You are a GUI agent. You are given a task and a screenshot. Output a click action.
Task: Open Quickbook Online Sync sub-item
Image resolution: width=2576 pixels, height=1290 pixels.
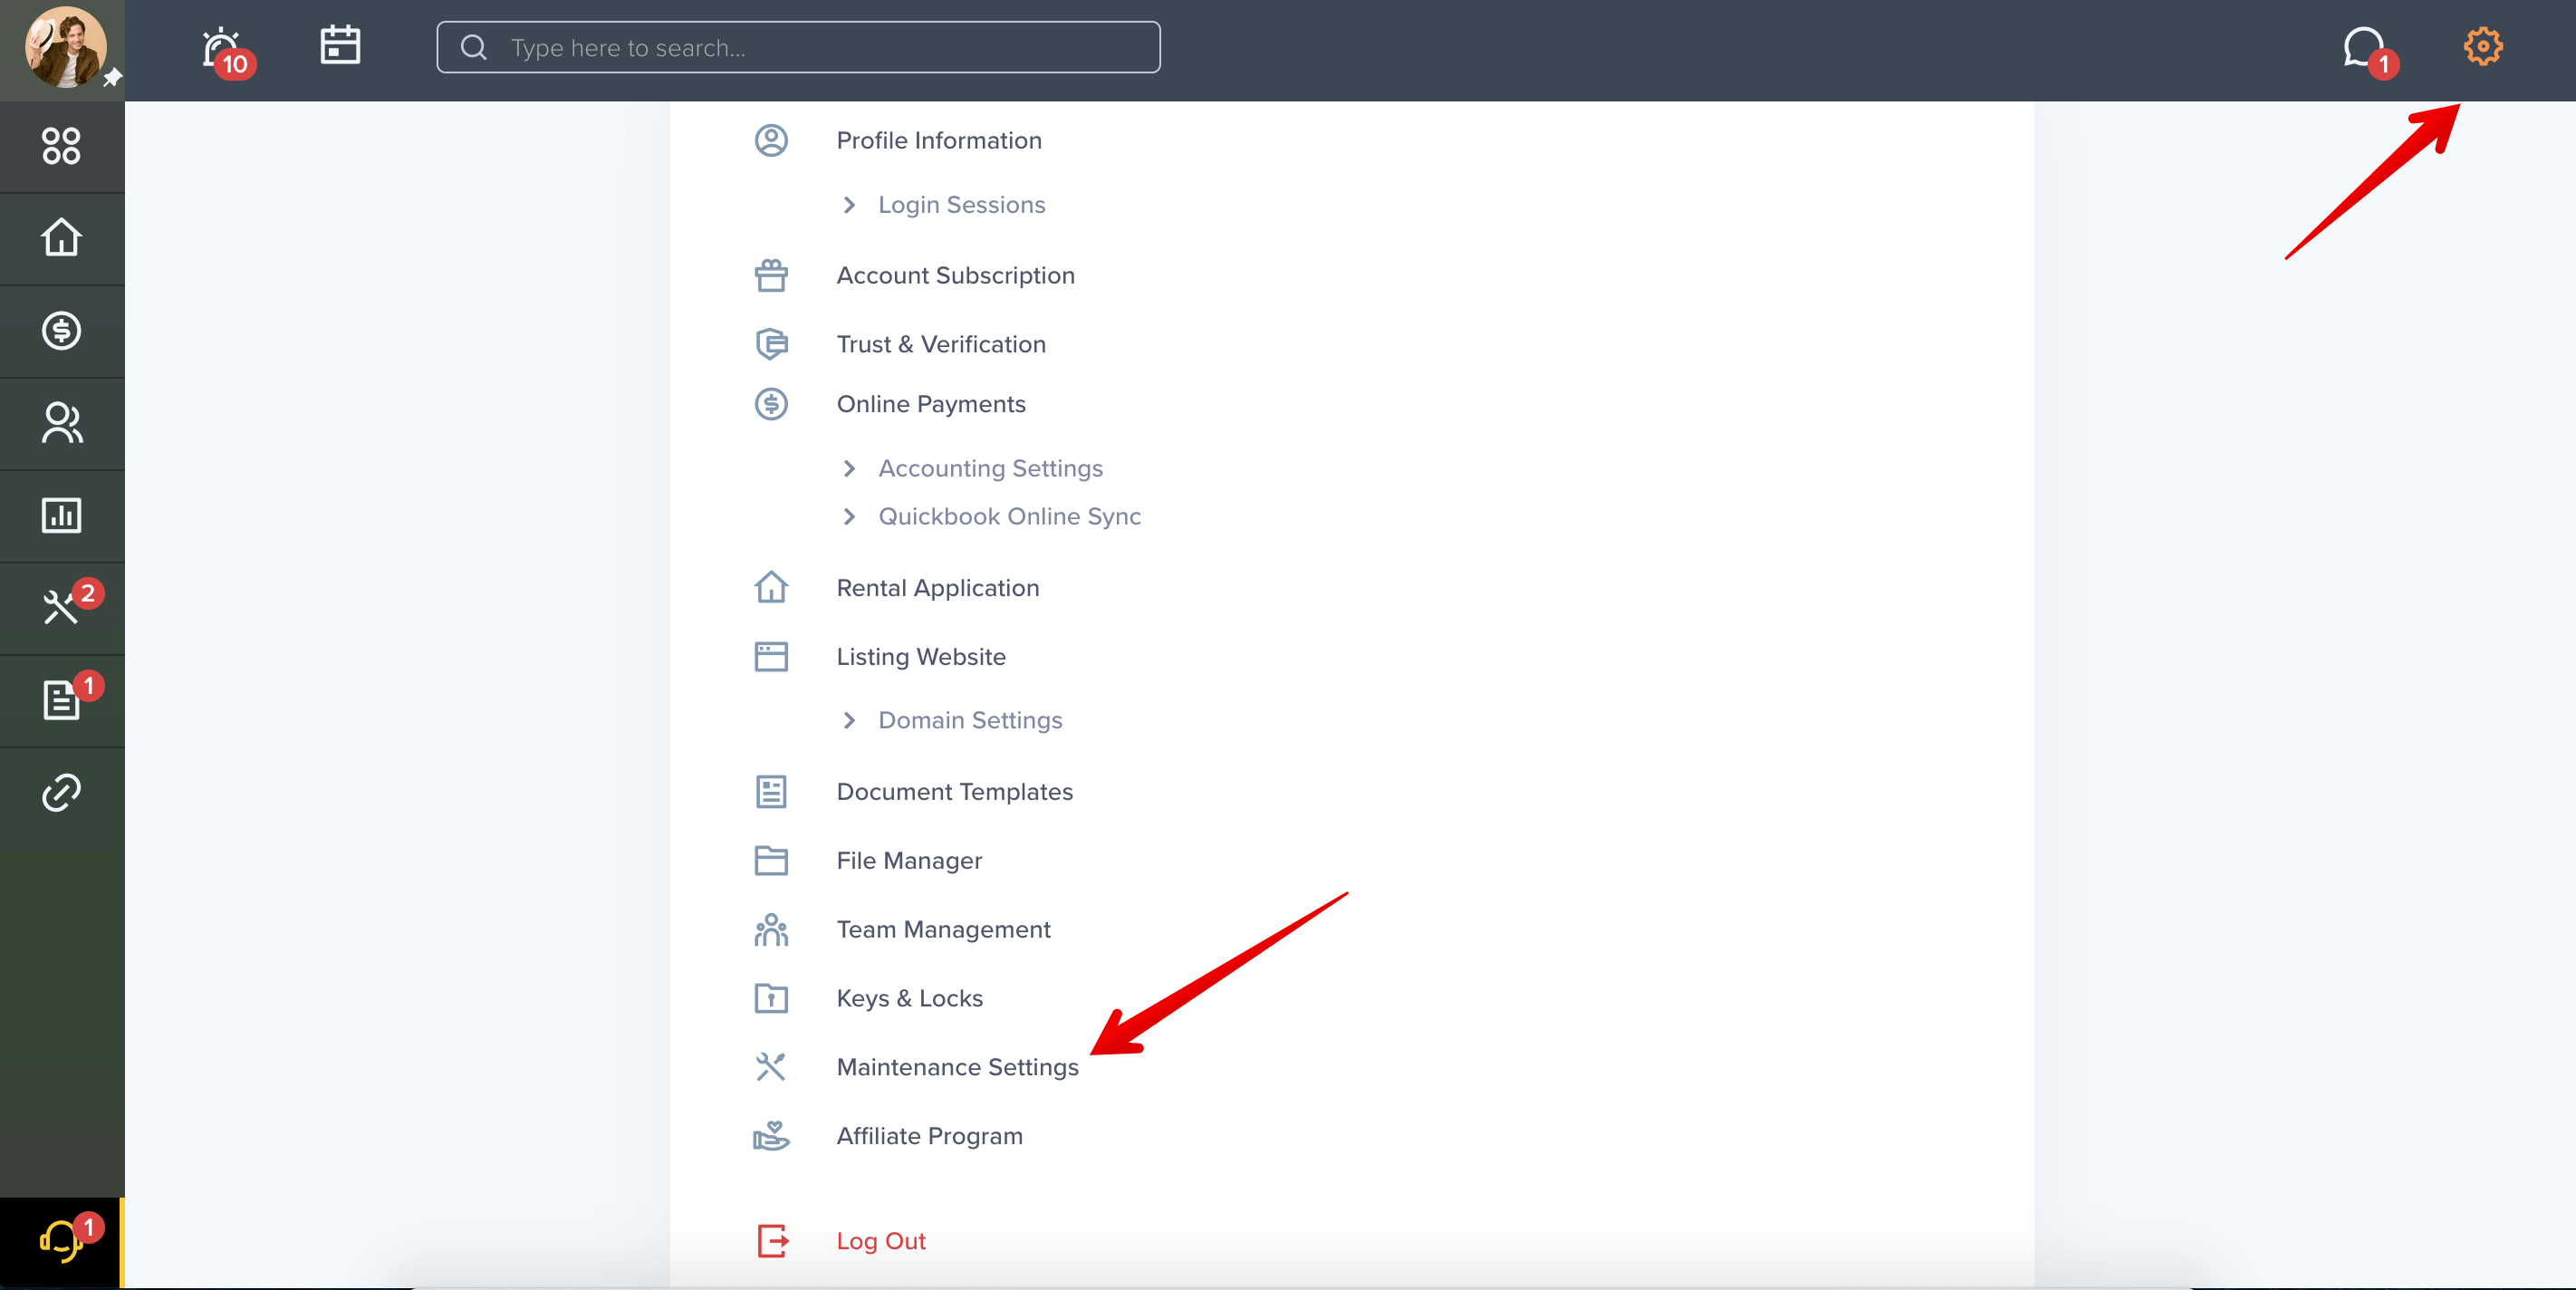click(x=1009, y=516)
